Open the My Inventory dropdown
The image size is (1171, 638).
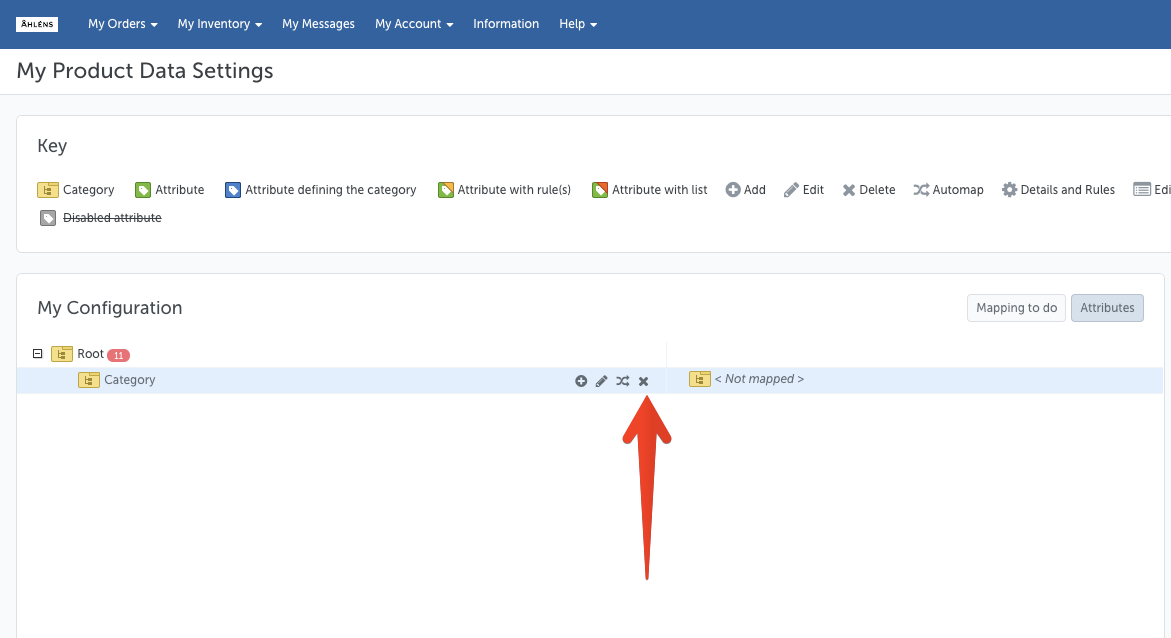pos(220,24)
